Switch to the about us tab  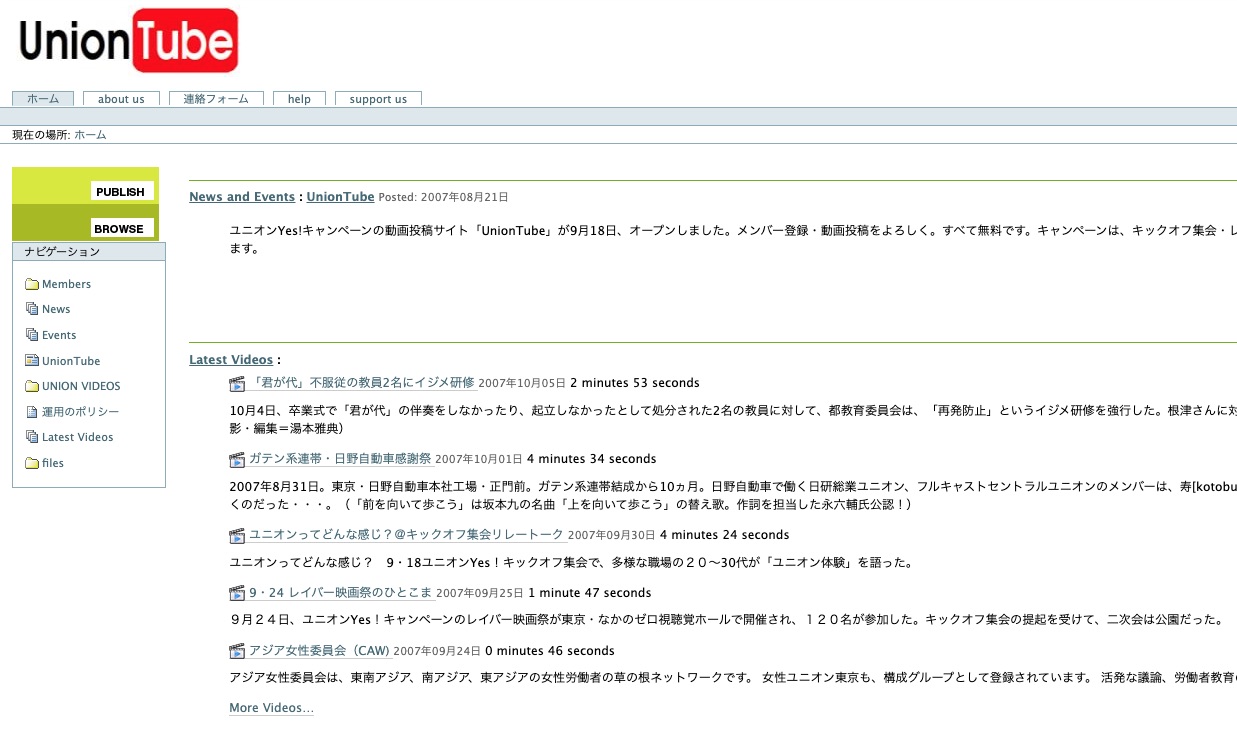pos(121,99)
